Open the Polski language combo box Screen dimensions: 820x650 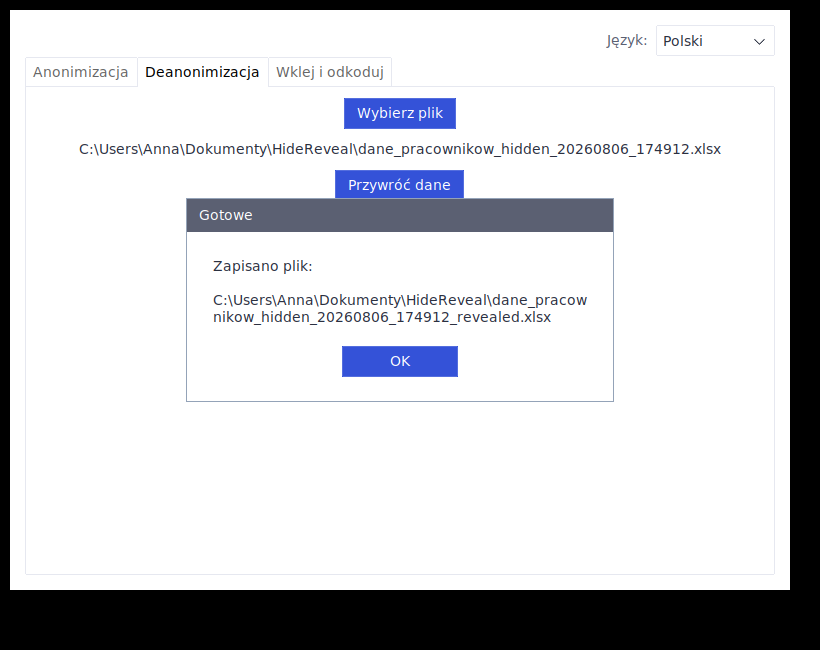tap(715, 41)
